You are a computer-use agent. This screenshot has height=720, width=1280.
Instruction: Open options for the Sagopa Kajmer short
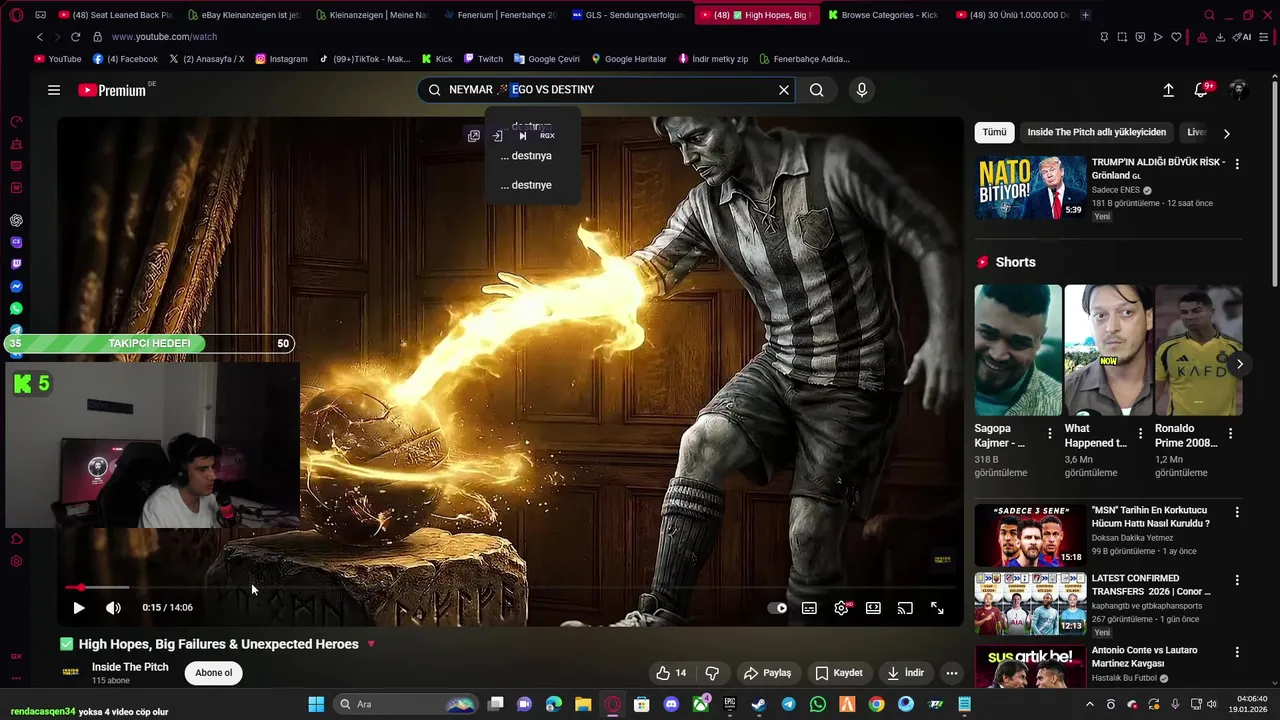1049,433
